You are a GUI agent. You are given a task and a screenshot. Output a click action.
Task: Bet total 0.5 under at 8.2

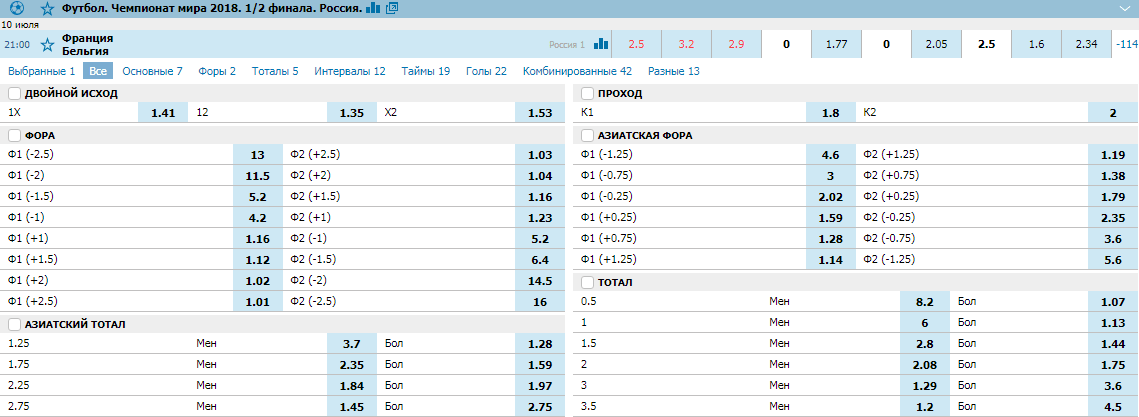[x=925, y=301]
